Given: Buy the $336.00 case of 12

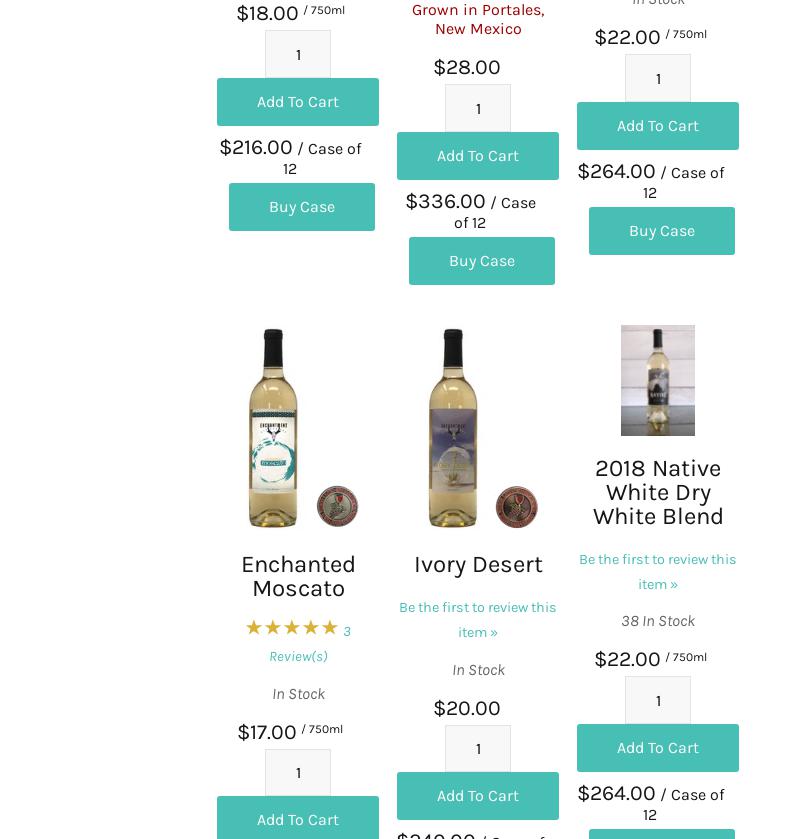Looking at the screenshot, I should coord(482,261).
